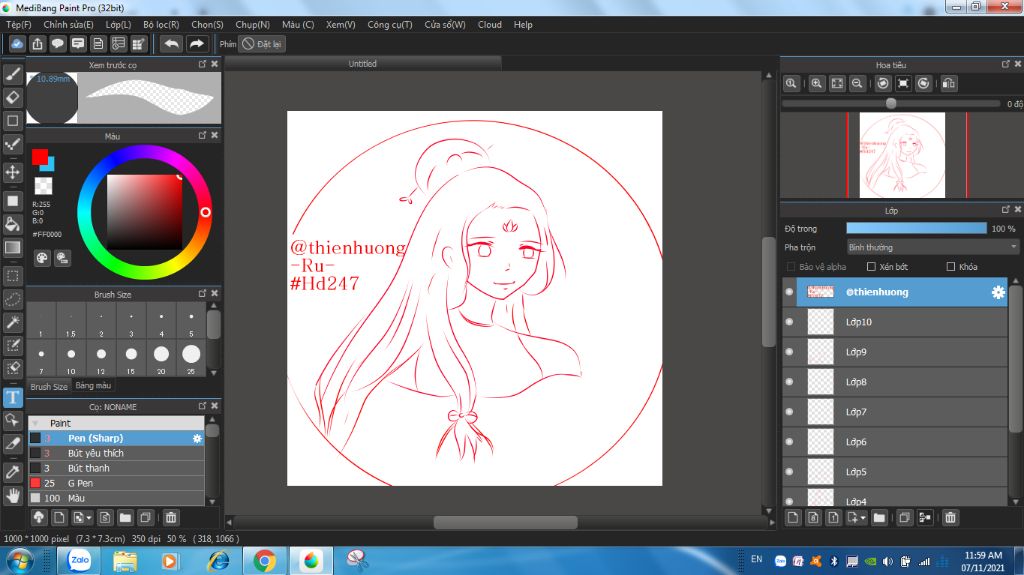Select the Brush tool in the left toolbar

pos(12,74)
